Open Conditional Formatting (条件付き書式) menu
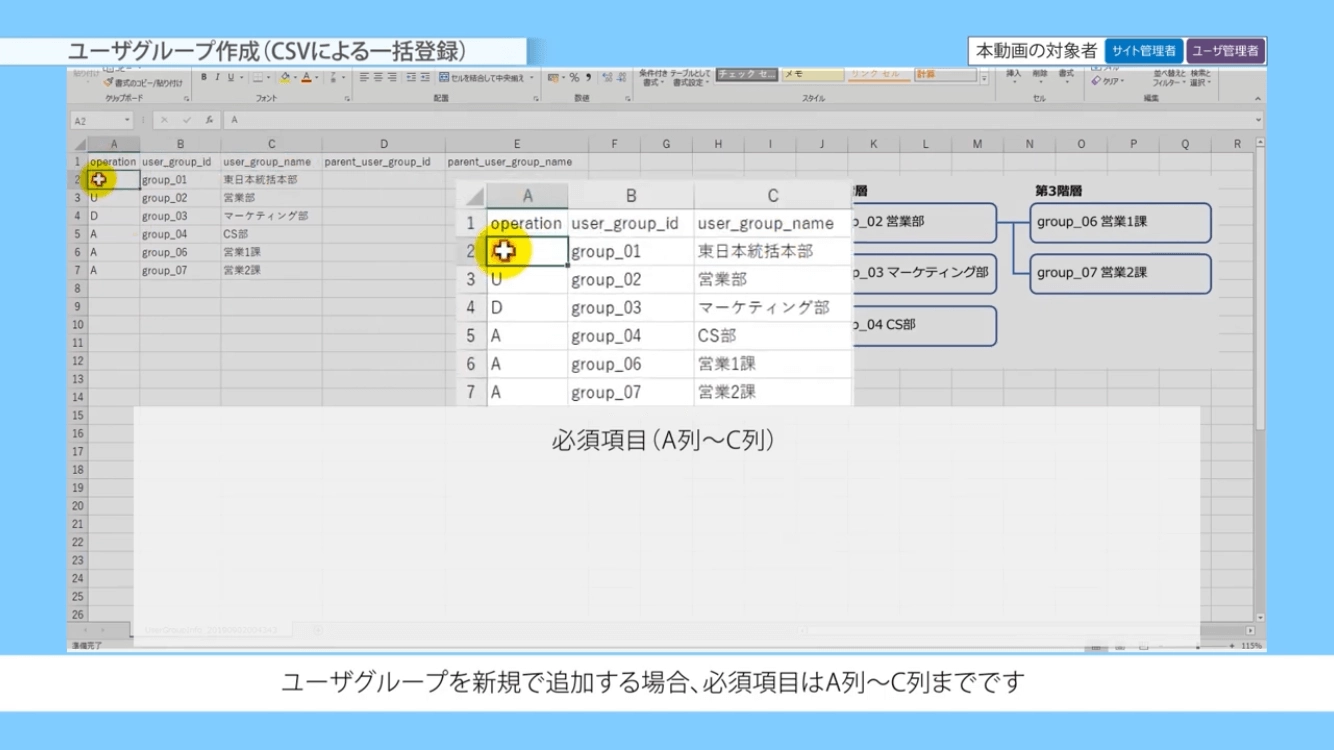This screenshot has height=750, width=1334. 655,77
